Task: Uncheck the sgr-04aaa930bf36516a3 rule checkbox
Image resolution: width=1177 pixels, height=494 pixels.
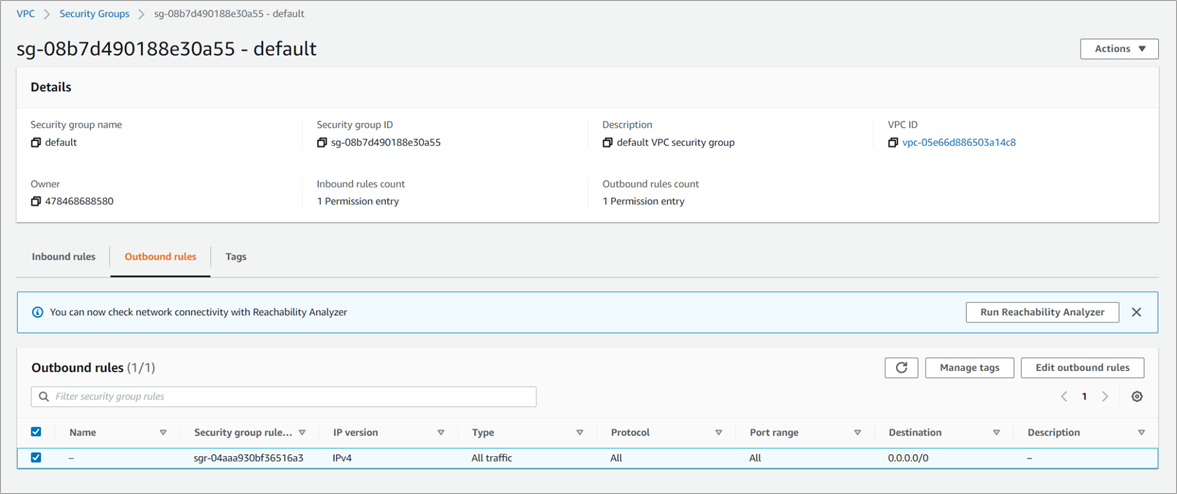Action: pos(36,458)
